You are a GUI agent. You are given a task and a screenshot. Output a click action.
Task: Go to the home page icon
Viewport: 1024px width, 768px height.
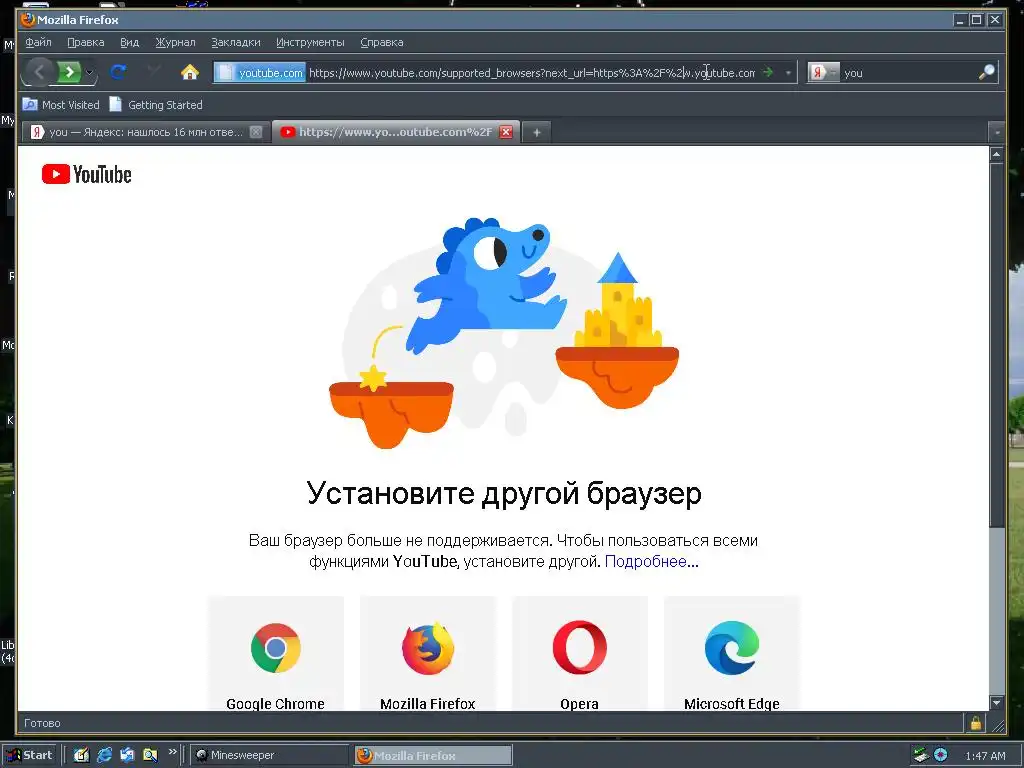(x=190, y=72)
